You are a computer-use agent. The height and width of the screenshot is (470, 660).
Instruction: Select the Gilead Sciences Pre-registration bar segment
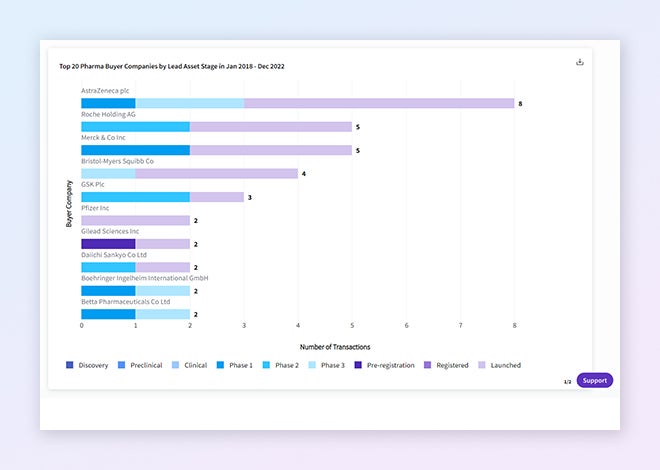108,244
